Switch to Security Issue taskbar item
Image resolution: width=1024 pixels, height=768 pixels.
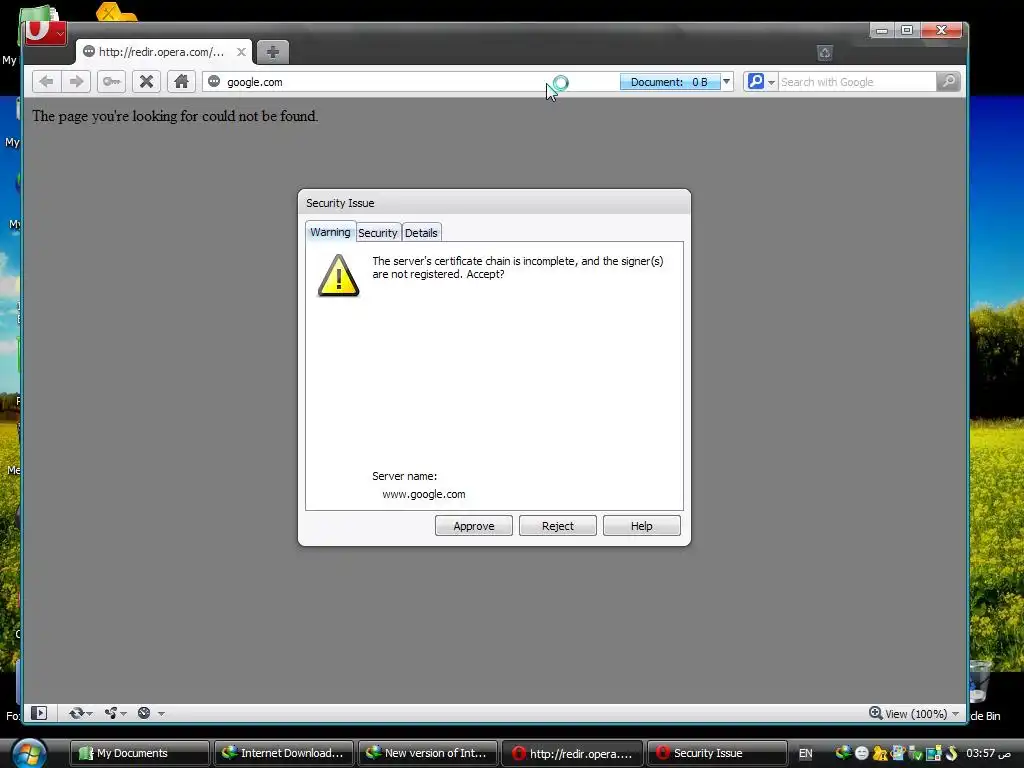click(716, 753)
